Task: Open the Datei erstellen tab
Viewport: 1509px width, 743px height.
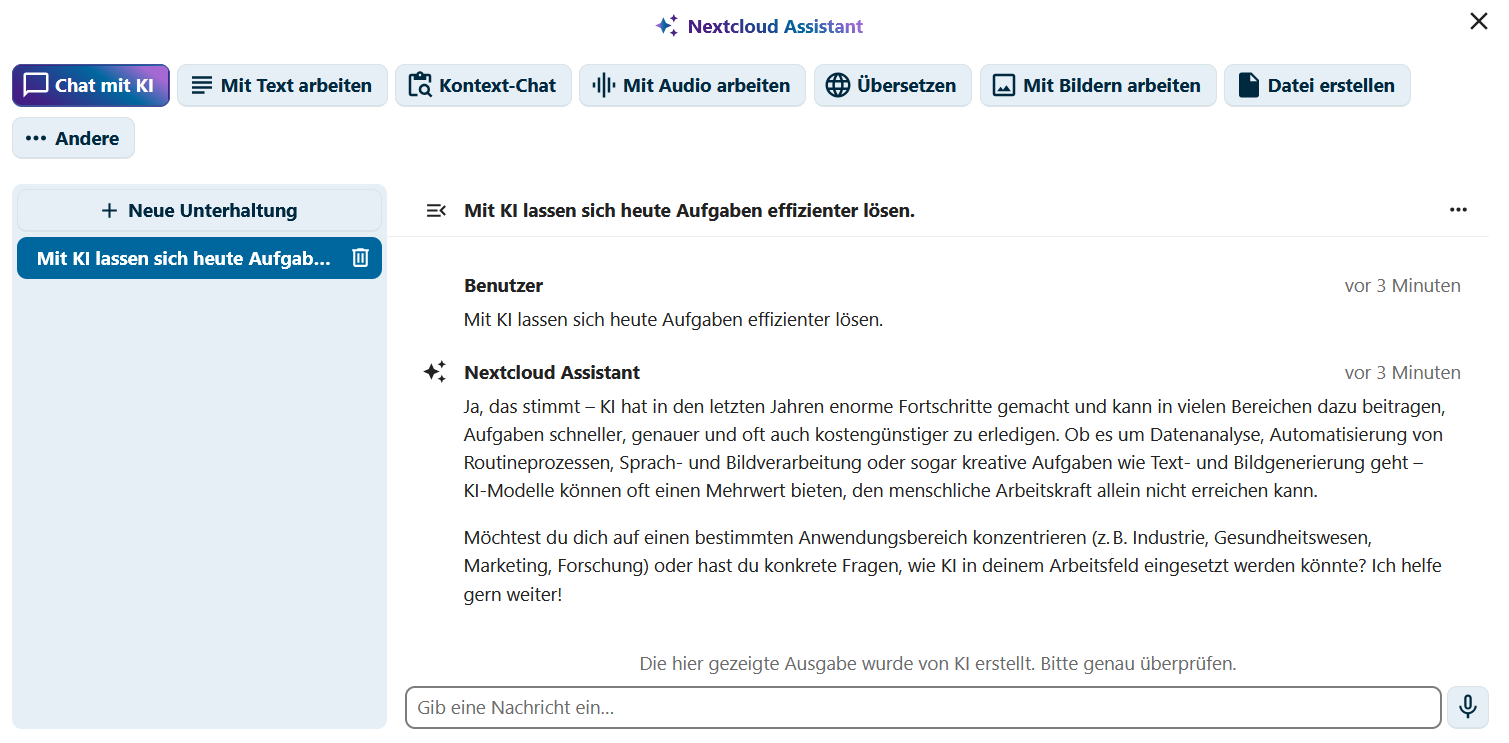Action: [x=1317, y=85]
